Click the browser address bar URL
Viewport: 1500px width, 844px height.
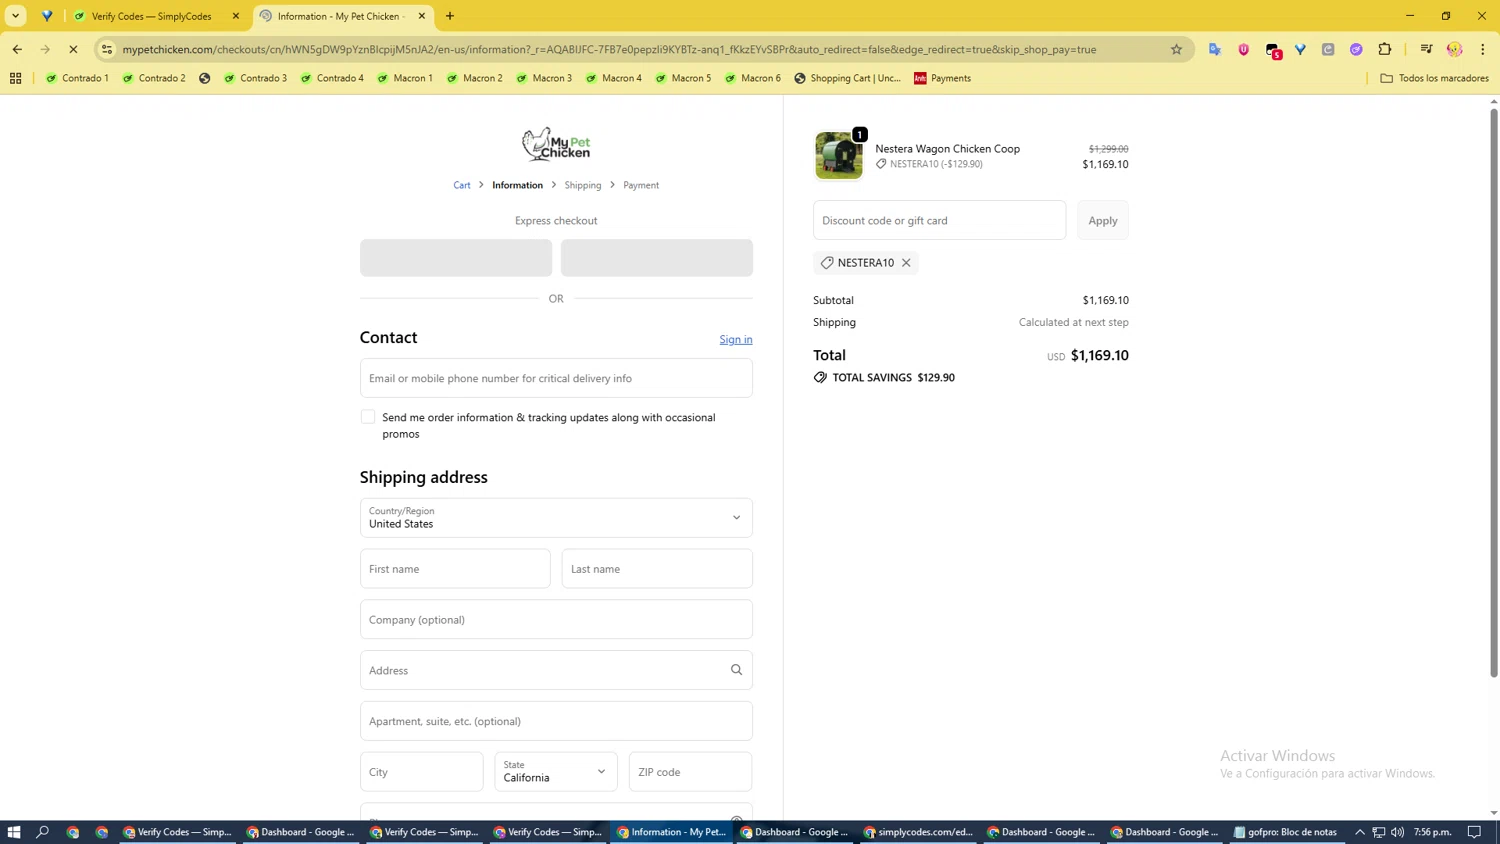pyautogui.click(x=609, y=49)
